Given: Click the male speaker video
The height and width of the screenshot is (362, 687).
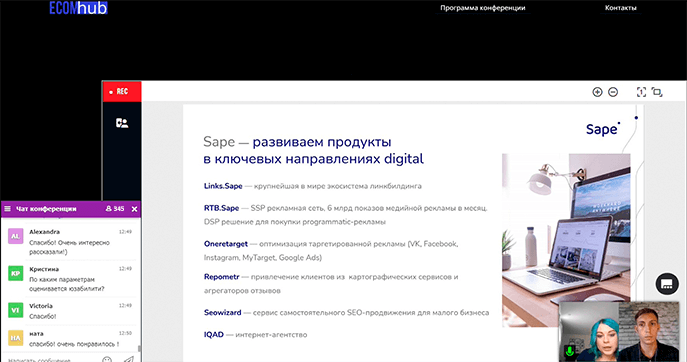Looking at the screenshot, I should [649, 332].
